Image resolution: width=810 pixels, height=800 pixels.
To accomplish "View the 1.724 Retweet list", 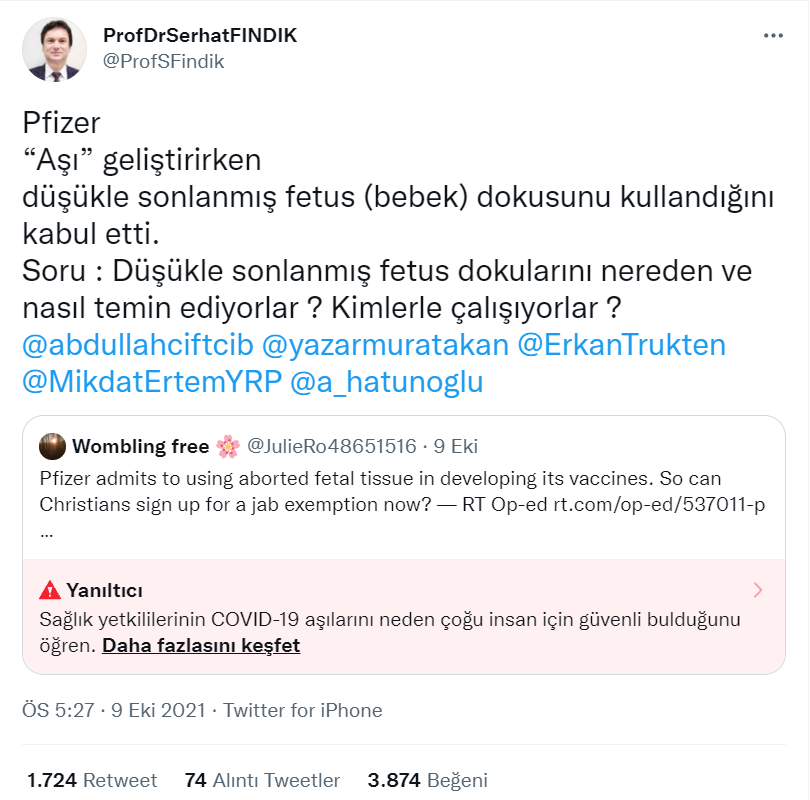I will 92,780.
